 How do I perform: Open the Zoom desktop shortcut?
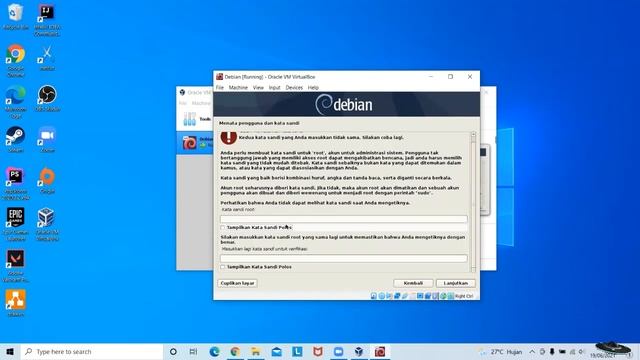pyautogui.click(x=47, y=139)
